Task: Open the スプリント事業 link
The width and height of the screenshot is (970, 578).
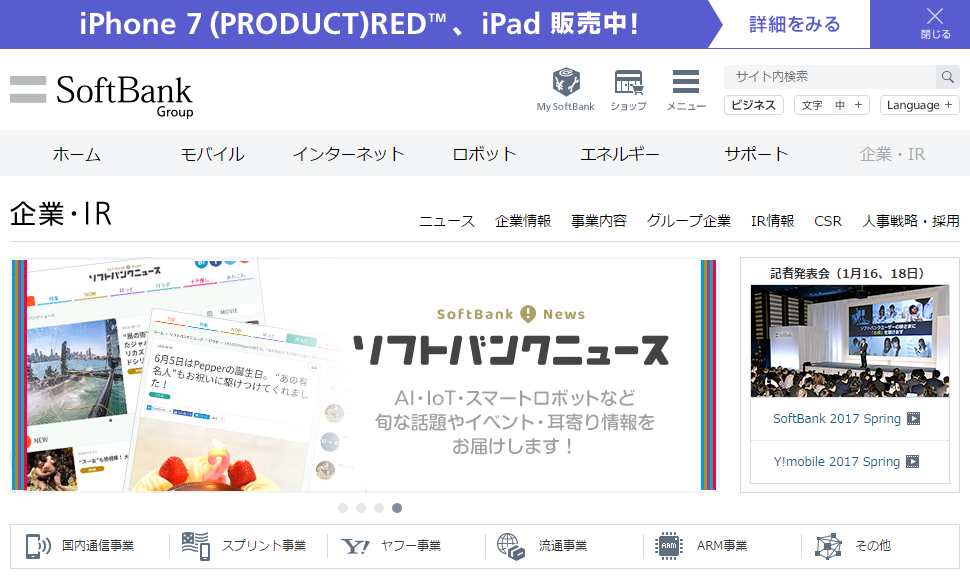Action: point(264,546)
